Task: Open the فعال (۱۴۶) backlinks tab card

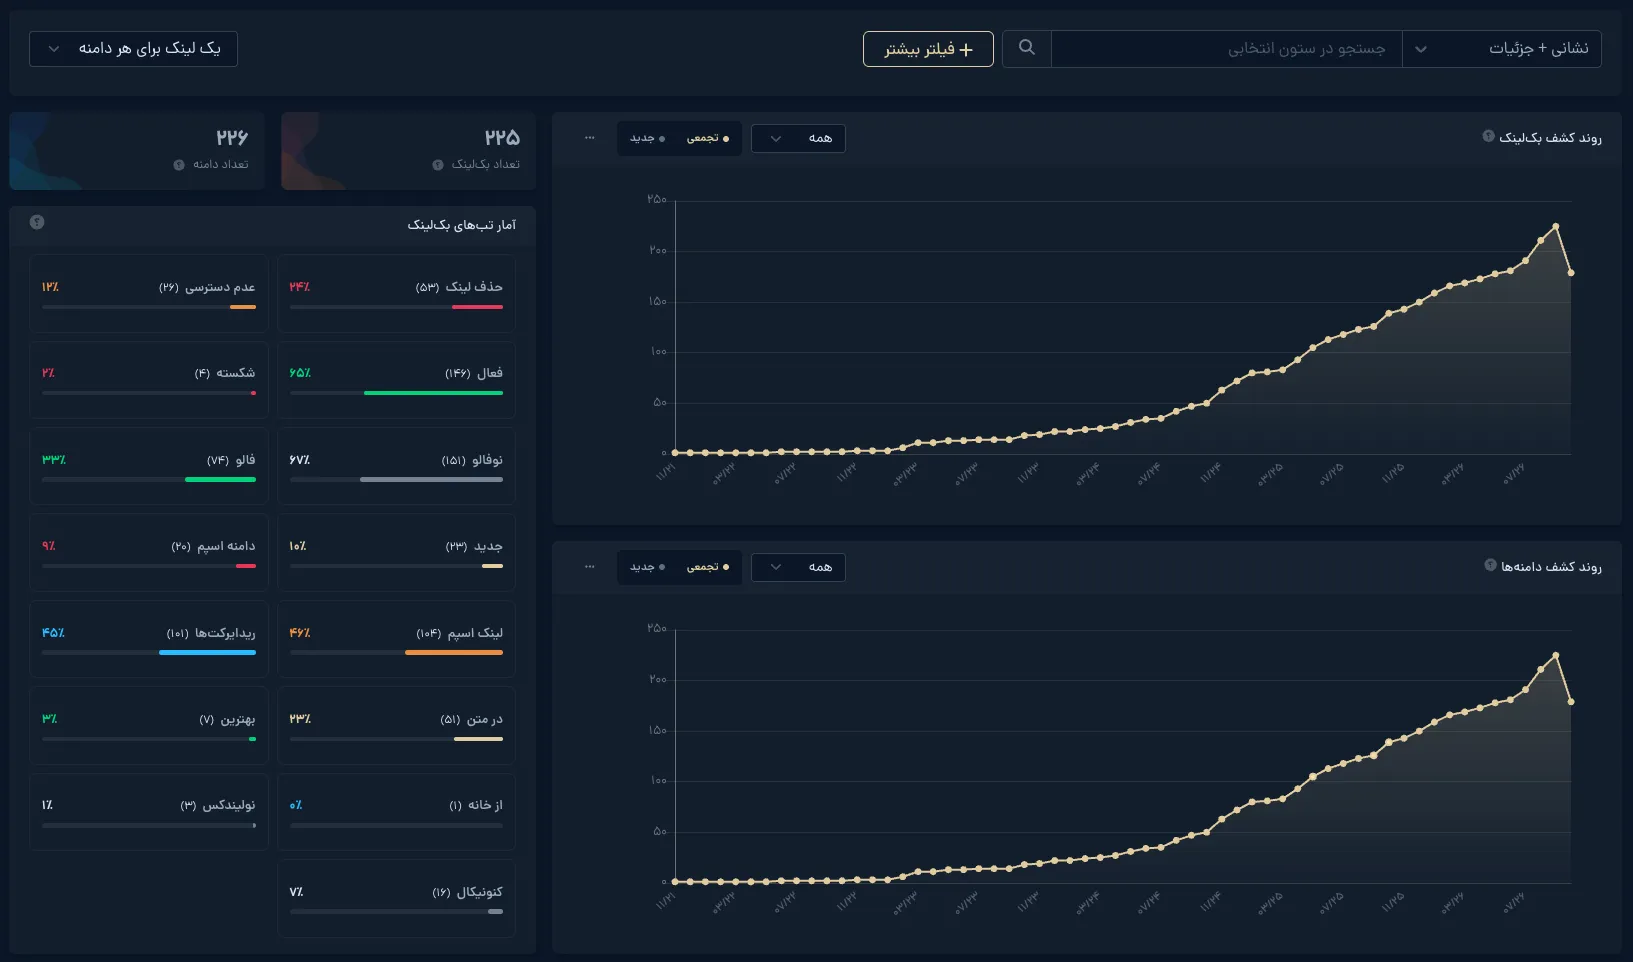Action: click(396, 380)
